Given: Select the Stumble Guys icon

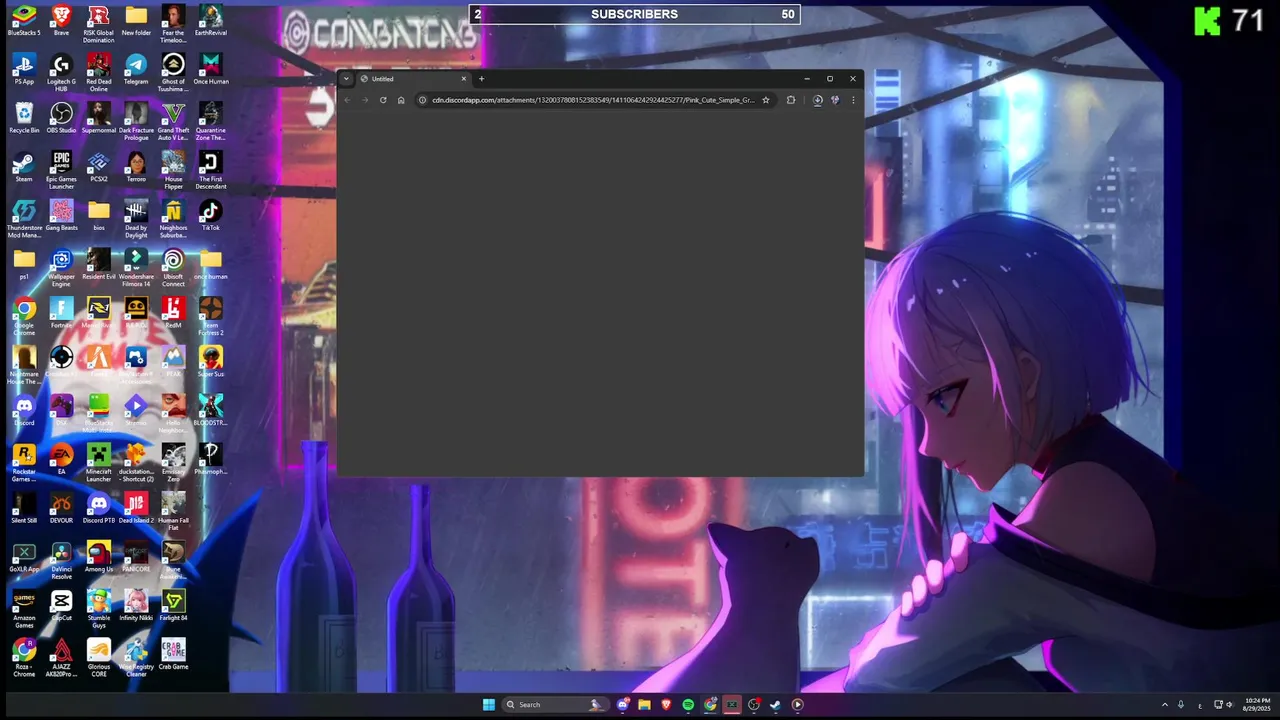Looking at the screenshot, I should (98, 612).
